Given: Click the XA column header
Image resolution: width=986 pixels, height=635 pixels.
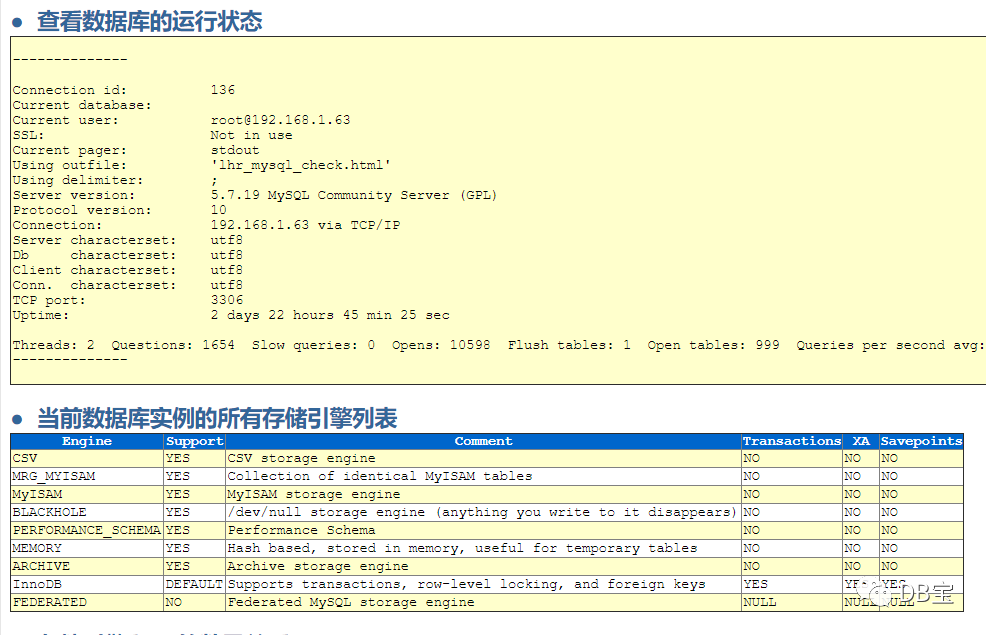Looking at the screenshot, I should pos(861,440).
